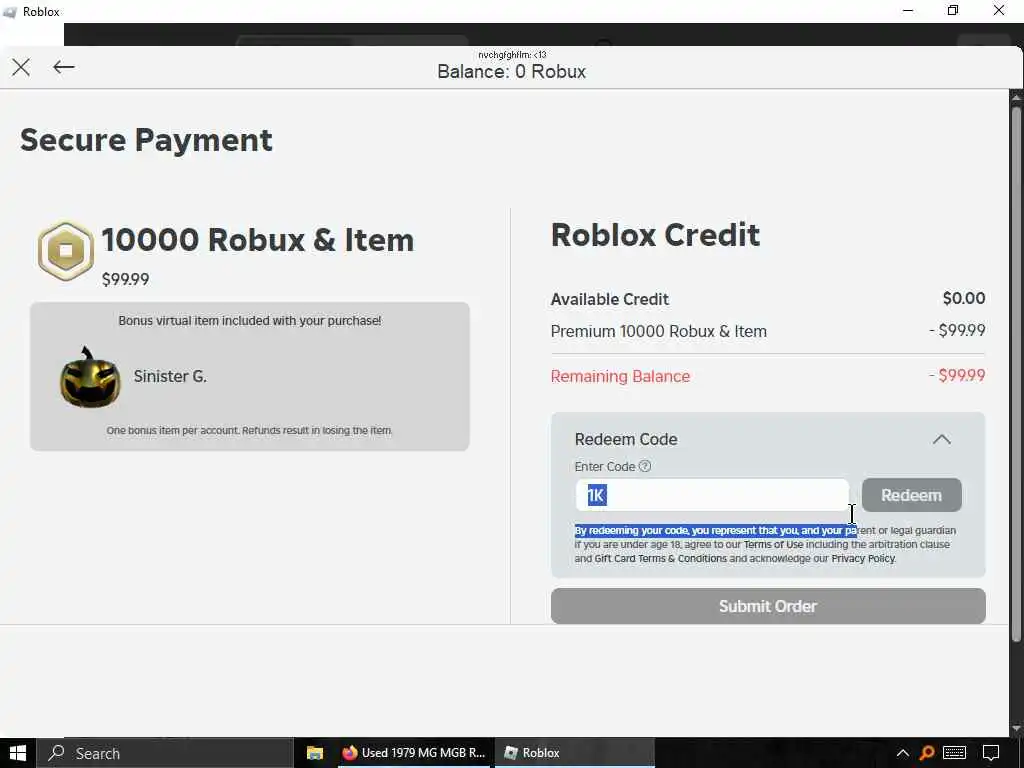Click the page vertical scrollbar thumb
Image resolution: width=1024 pixels, height=768 pixels.
pos(1016,372)
